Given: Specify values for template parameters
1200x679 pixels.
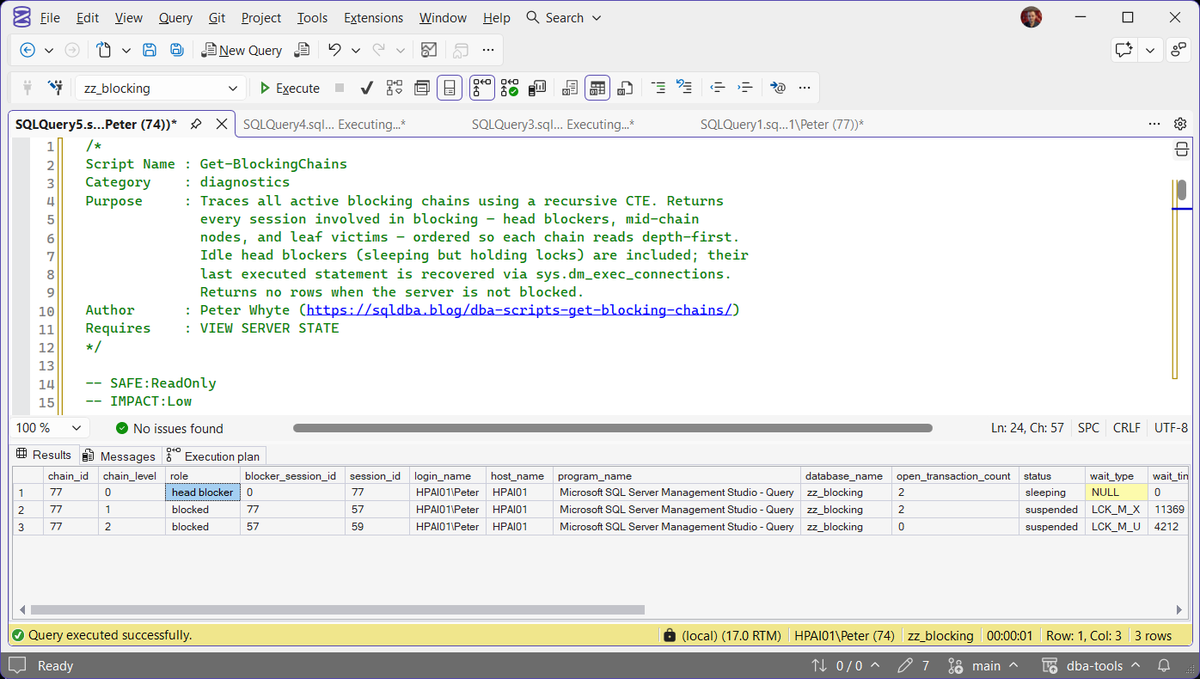Looking at the screenshot, I should (778, 88).
